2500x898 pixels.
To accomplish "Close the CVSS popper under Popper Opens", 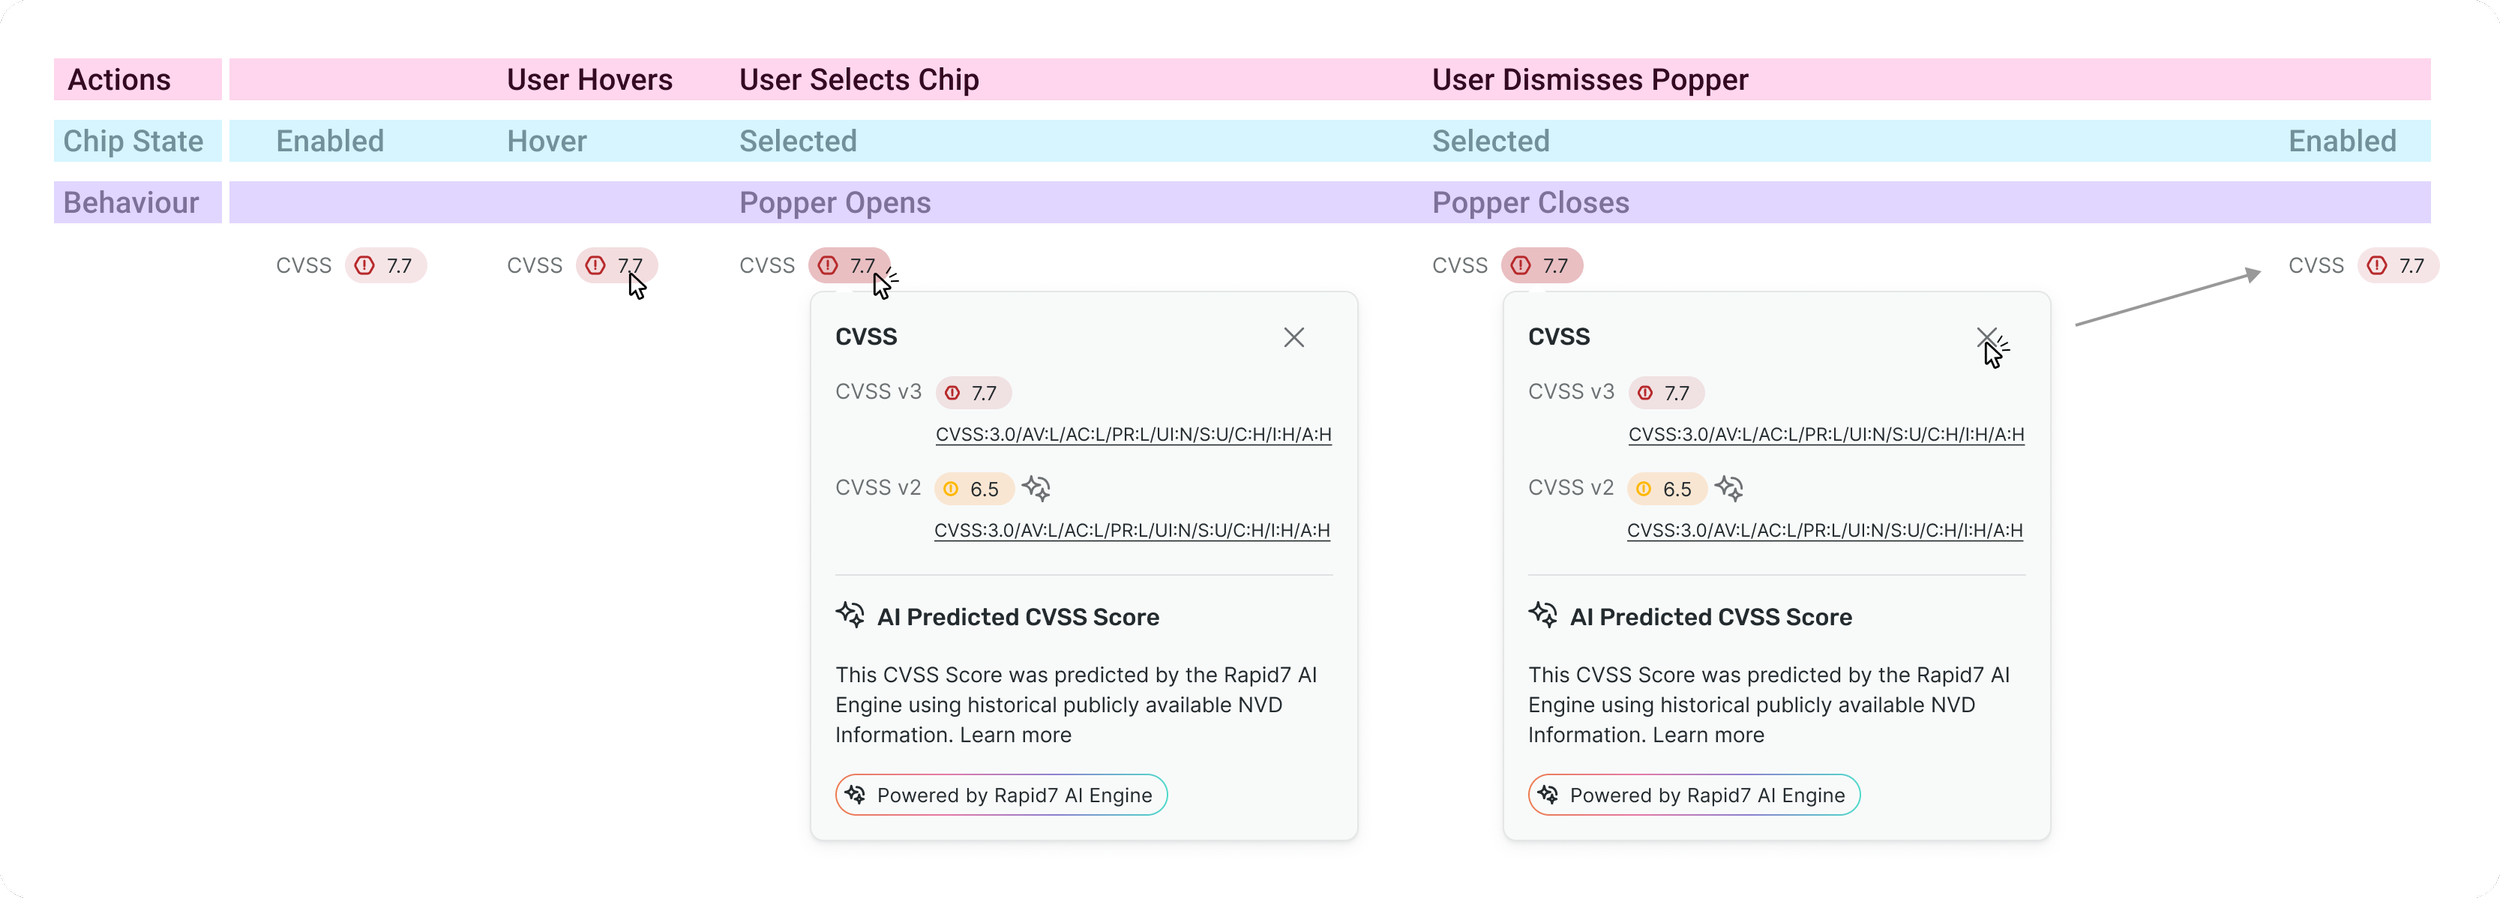I will point(1294,338).
